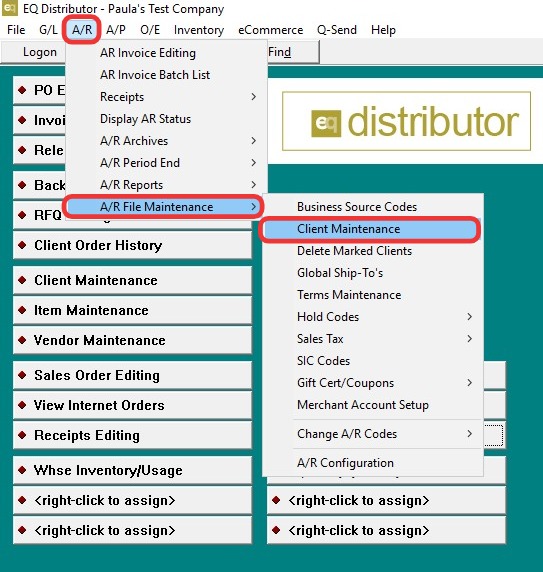The image size is (543, 572).
Task: Open the File menu
Action: 16,30
